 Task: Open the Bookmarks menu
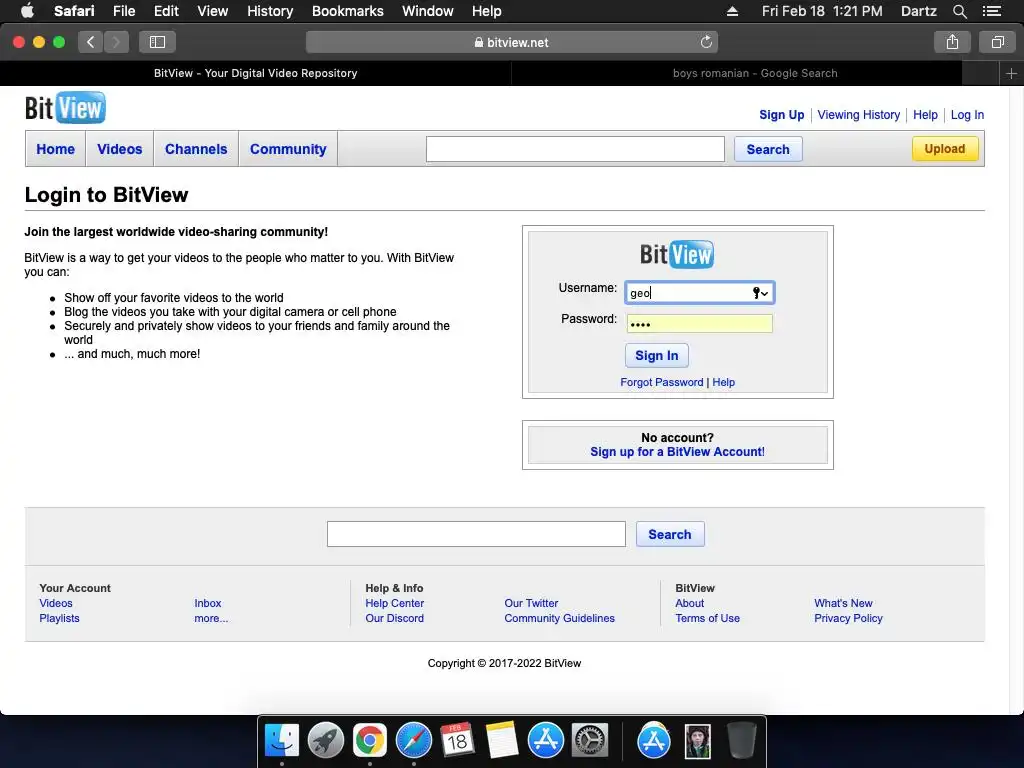[x=347, y=11]
